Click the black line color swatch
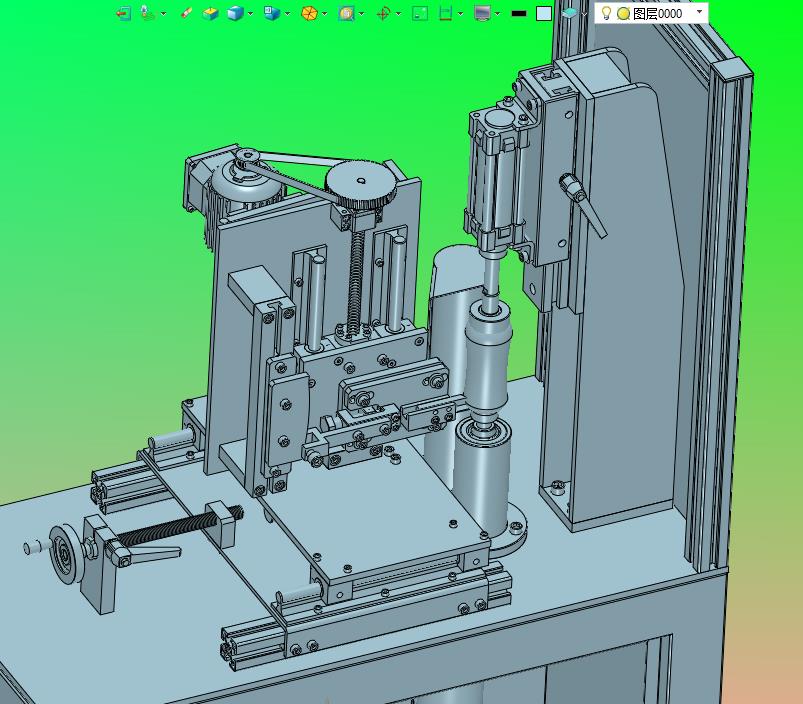803x704 pixels. pyautogui.click(x=519, y=14)
